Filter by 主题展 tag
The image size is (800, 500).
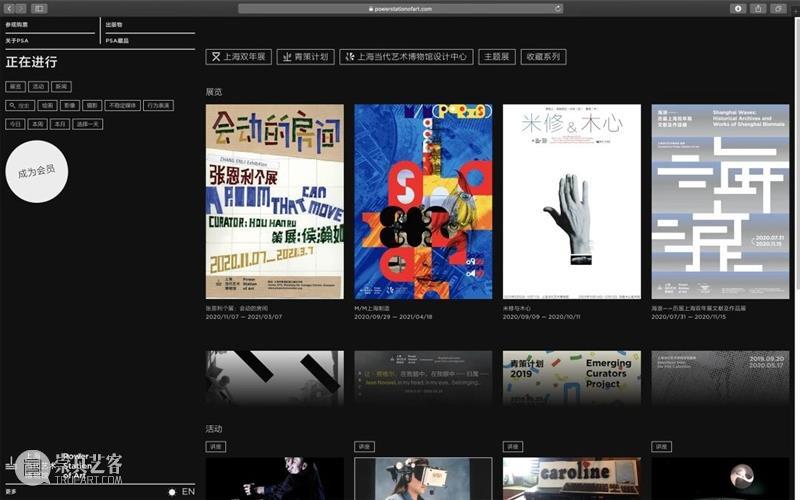pos(496,57)
